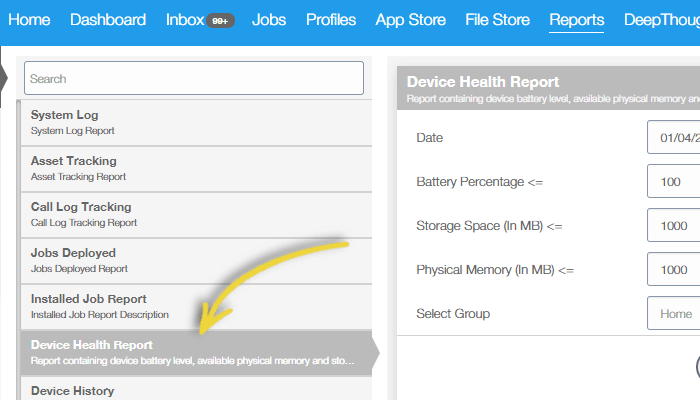The width and height of the screenshot is (700, 400).
Task: Open the App Store tab
Action: click(411, 20)
